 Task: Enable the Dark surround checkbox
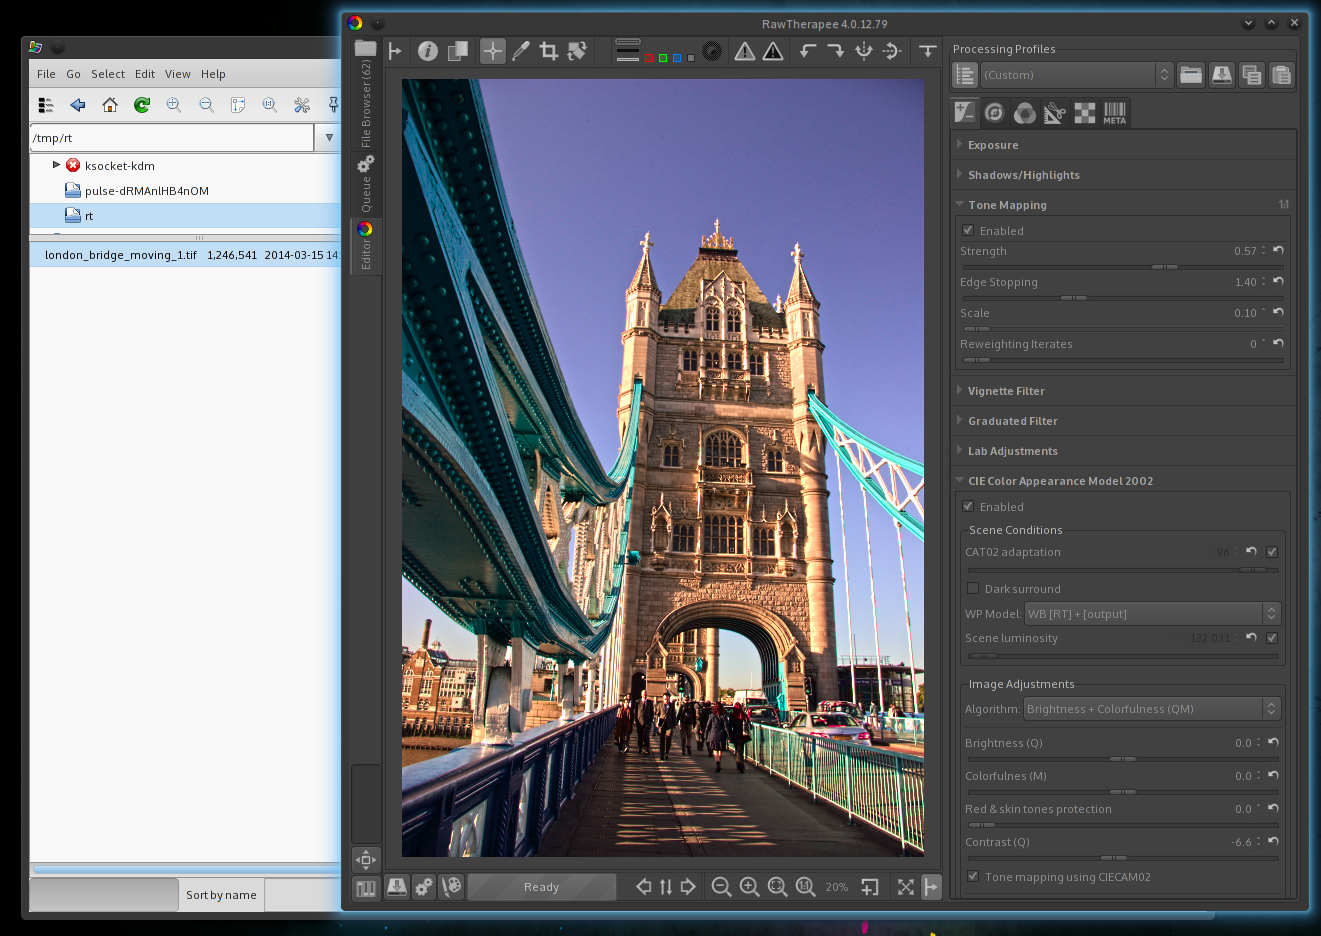973,588
